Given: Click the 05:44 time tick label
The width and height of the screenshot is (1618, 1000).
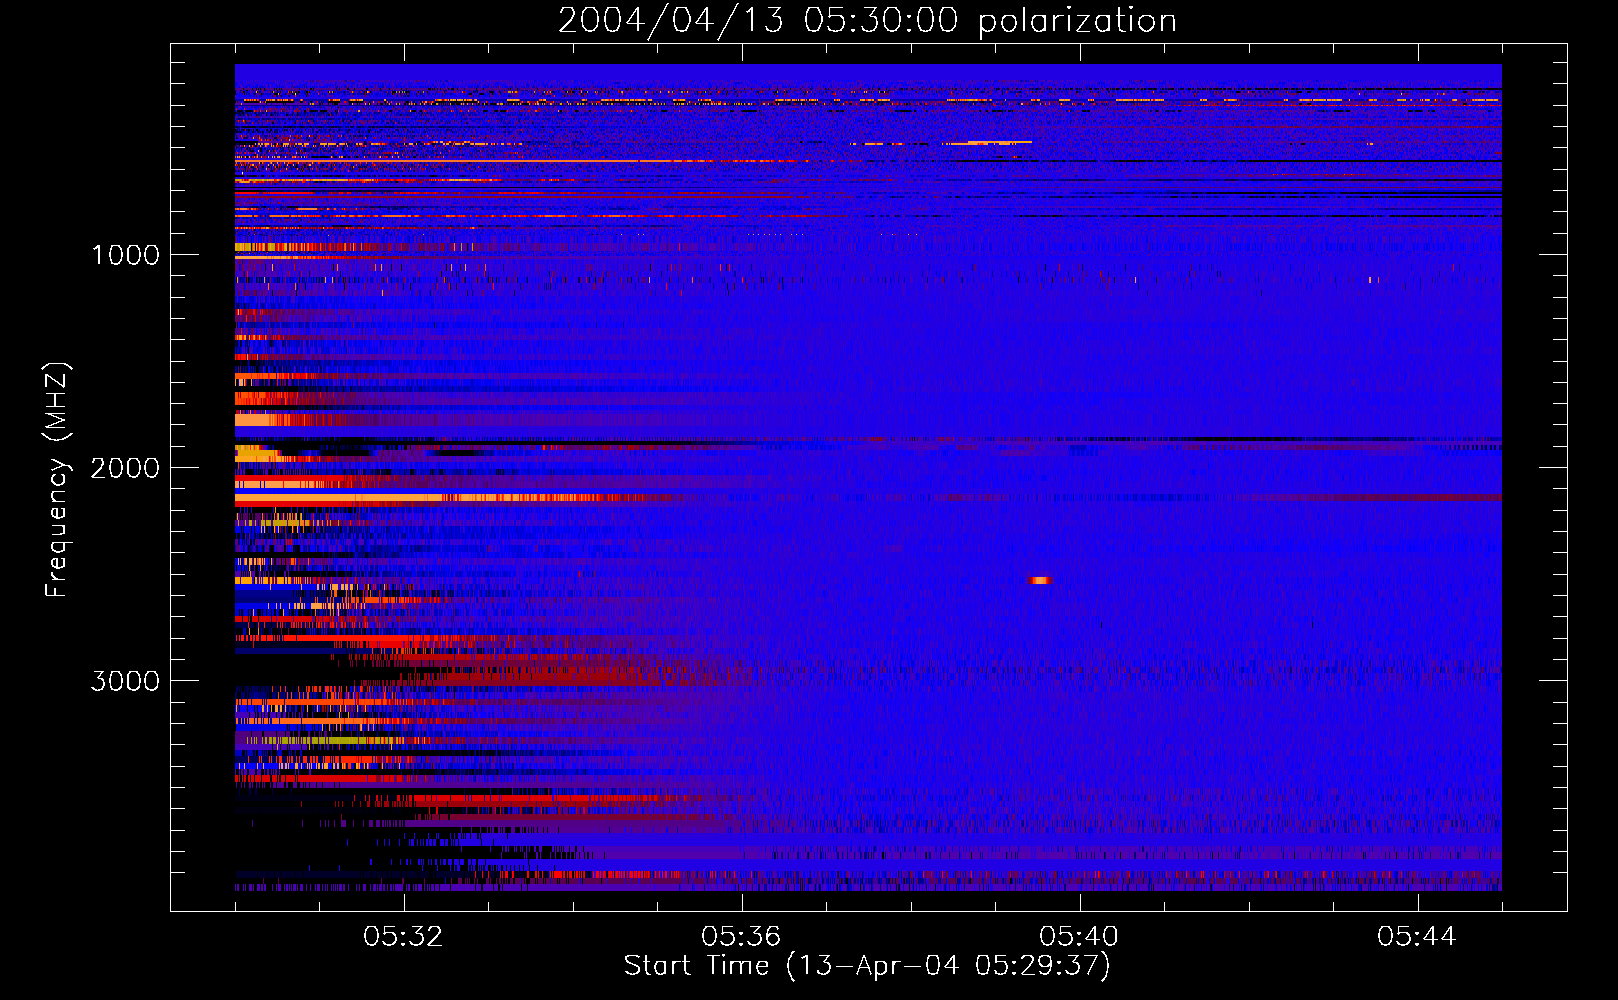Looking at the screenshot, I should point(1418,937).
